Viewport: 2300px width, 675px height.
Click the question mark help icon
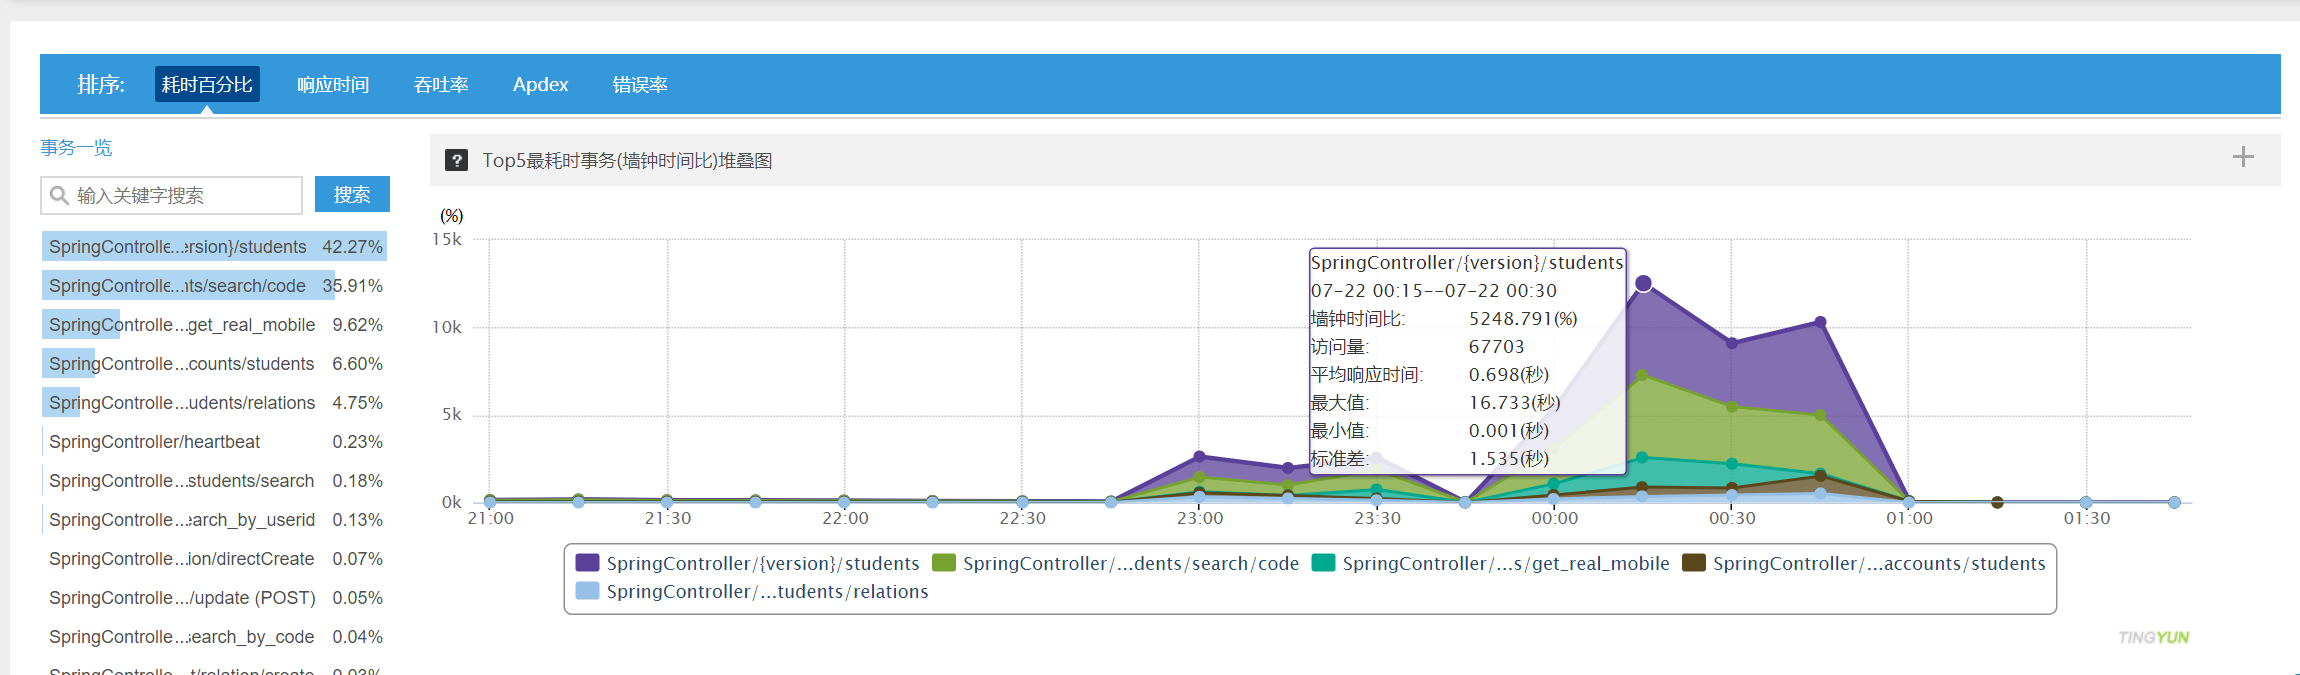456,160
